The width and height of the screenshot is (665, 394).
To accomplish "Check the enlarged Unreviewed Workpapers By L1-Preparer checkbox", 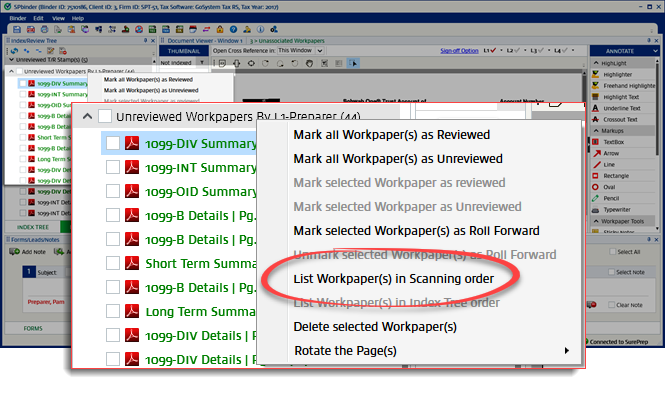I will pos(105,116).
